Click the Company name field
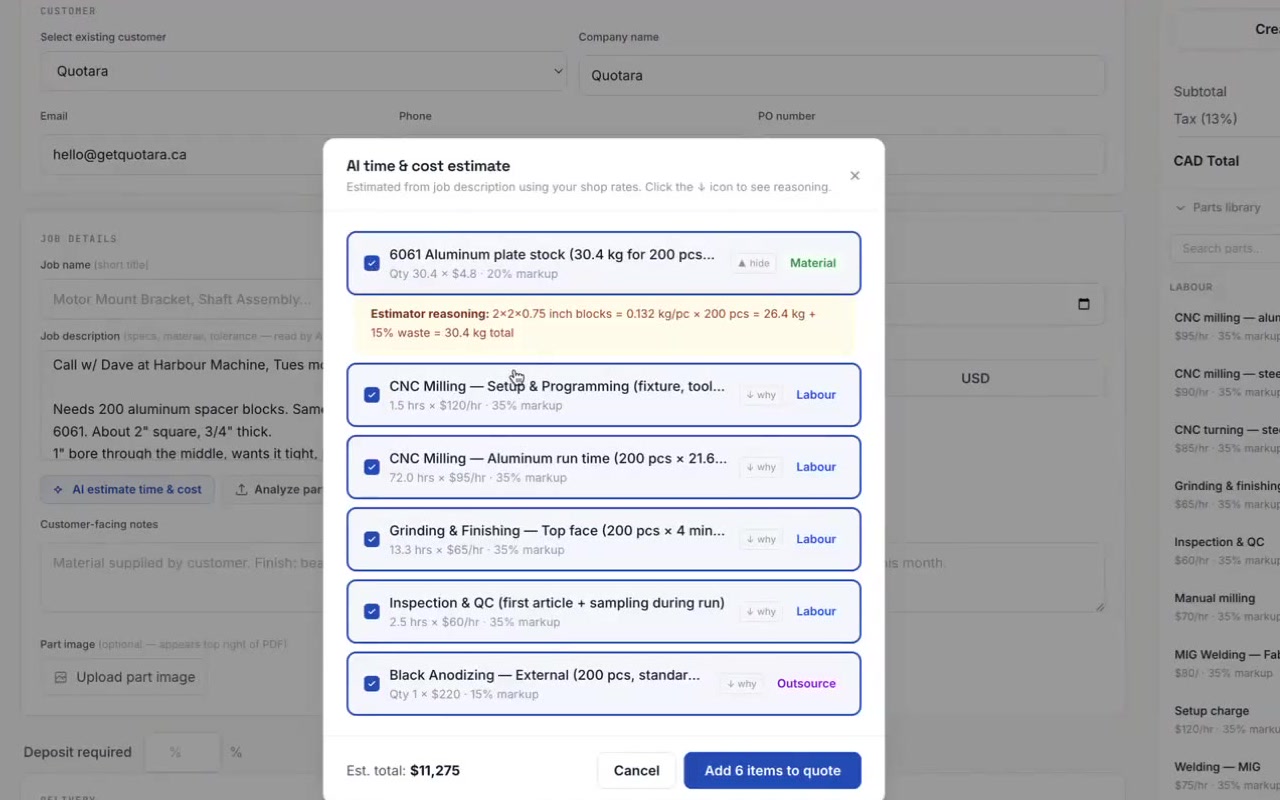The height and width of the screenshot is (800, 1280). [x=842, y=75]
